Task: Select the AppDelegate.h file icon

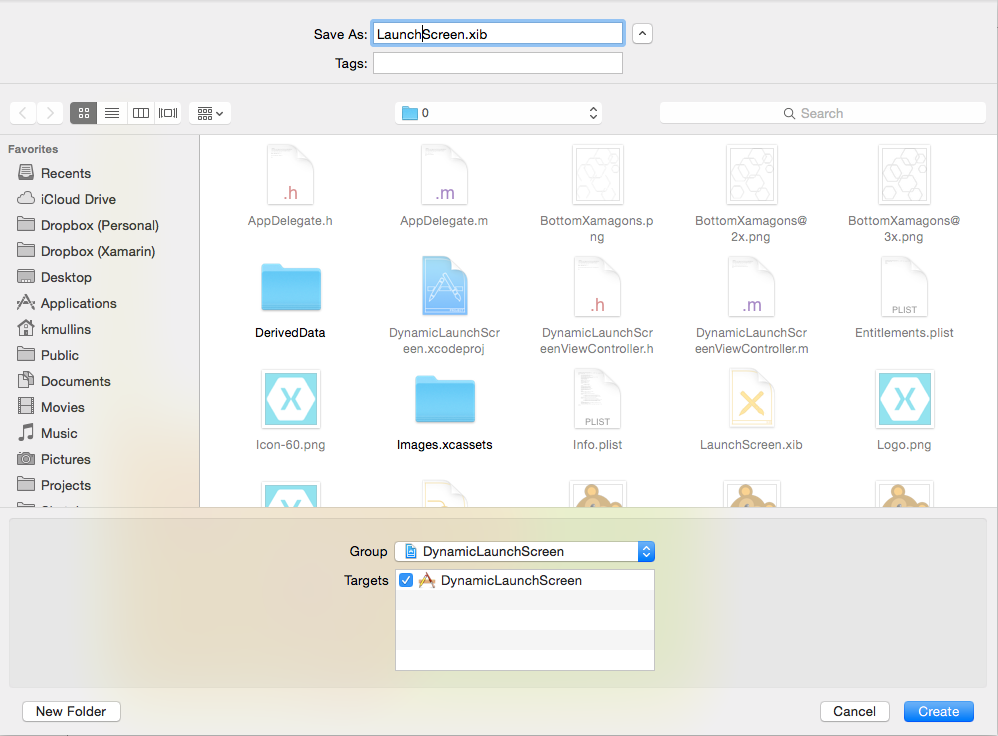Action: click(x=290, y=175)
